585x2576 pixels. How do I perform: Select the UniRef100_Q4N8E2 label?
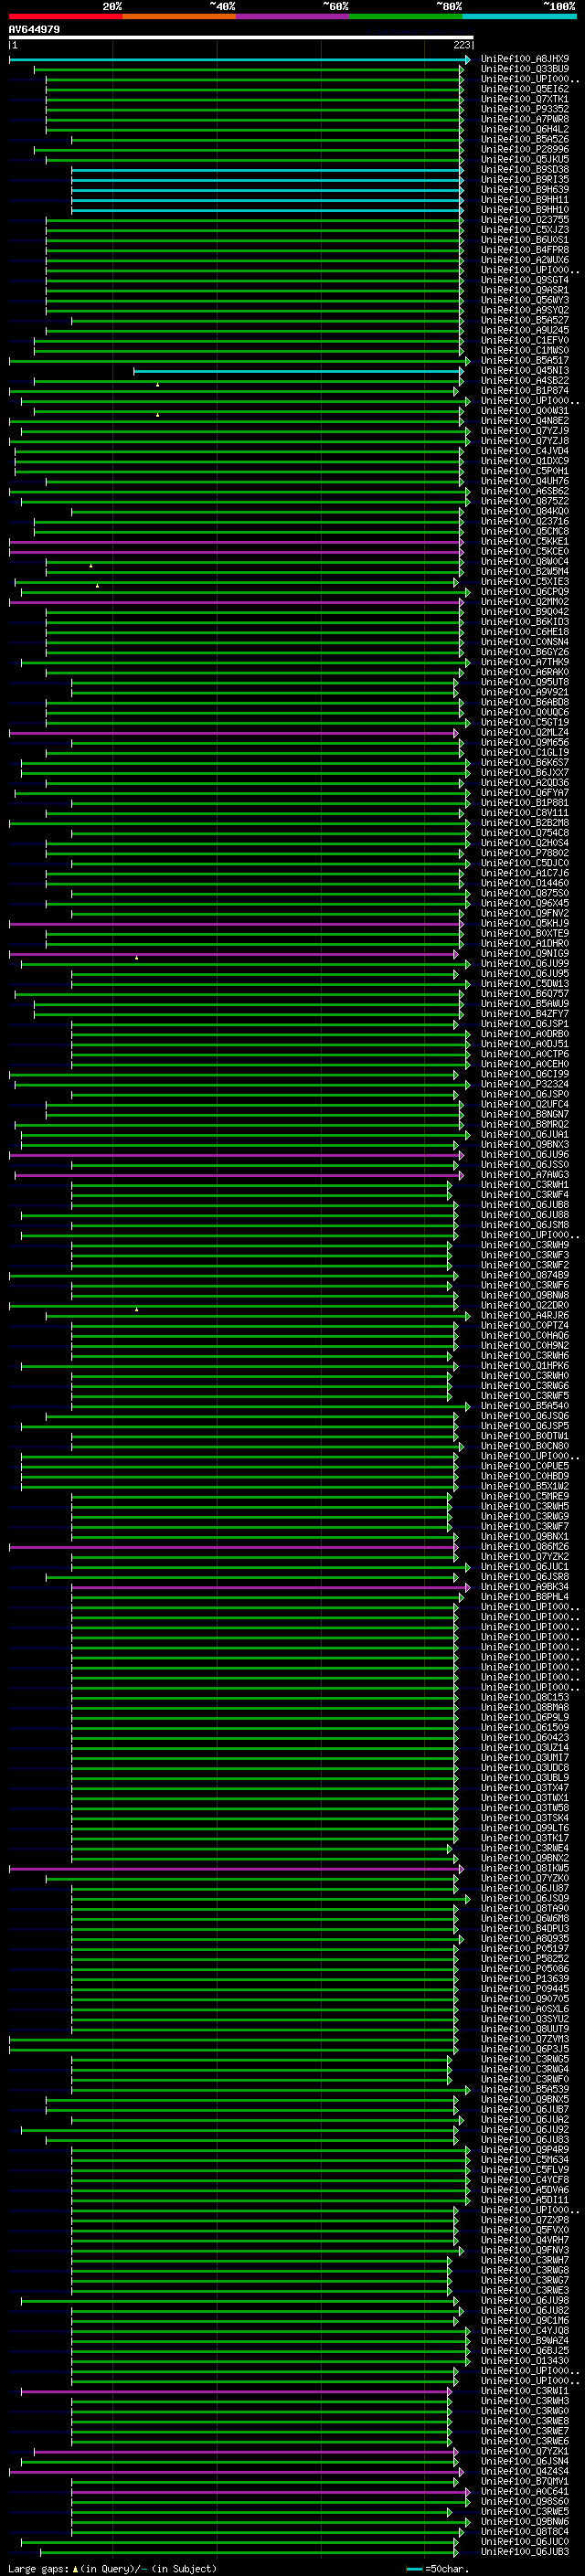pos(525,421)
